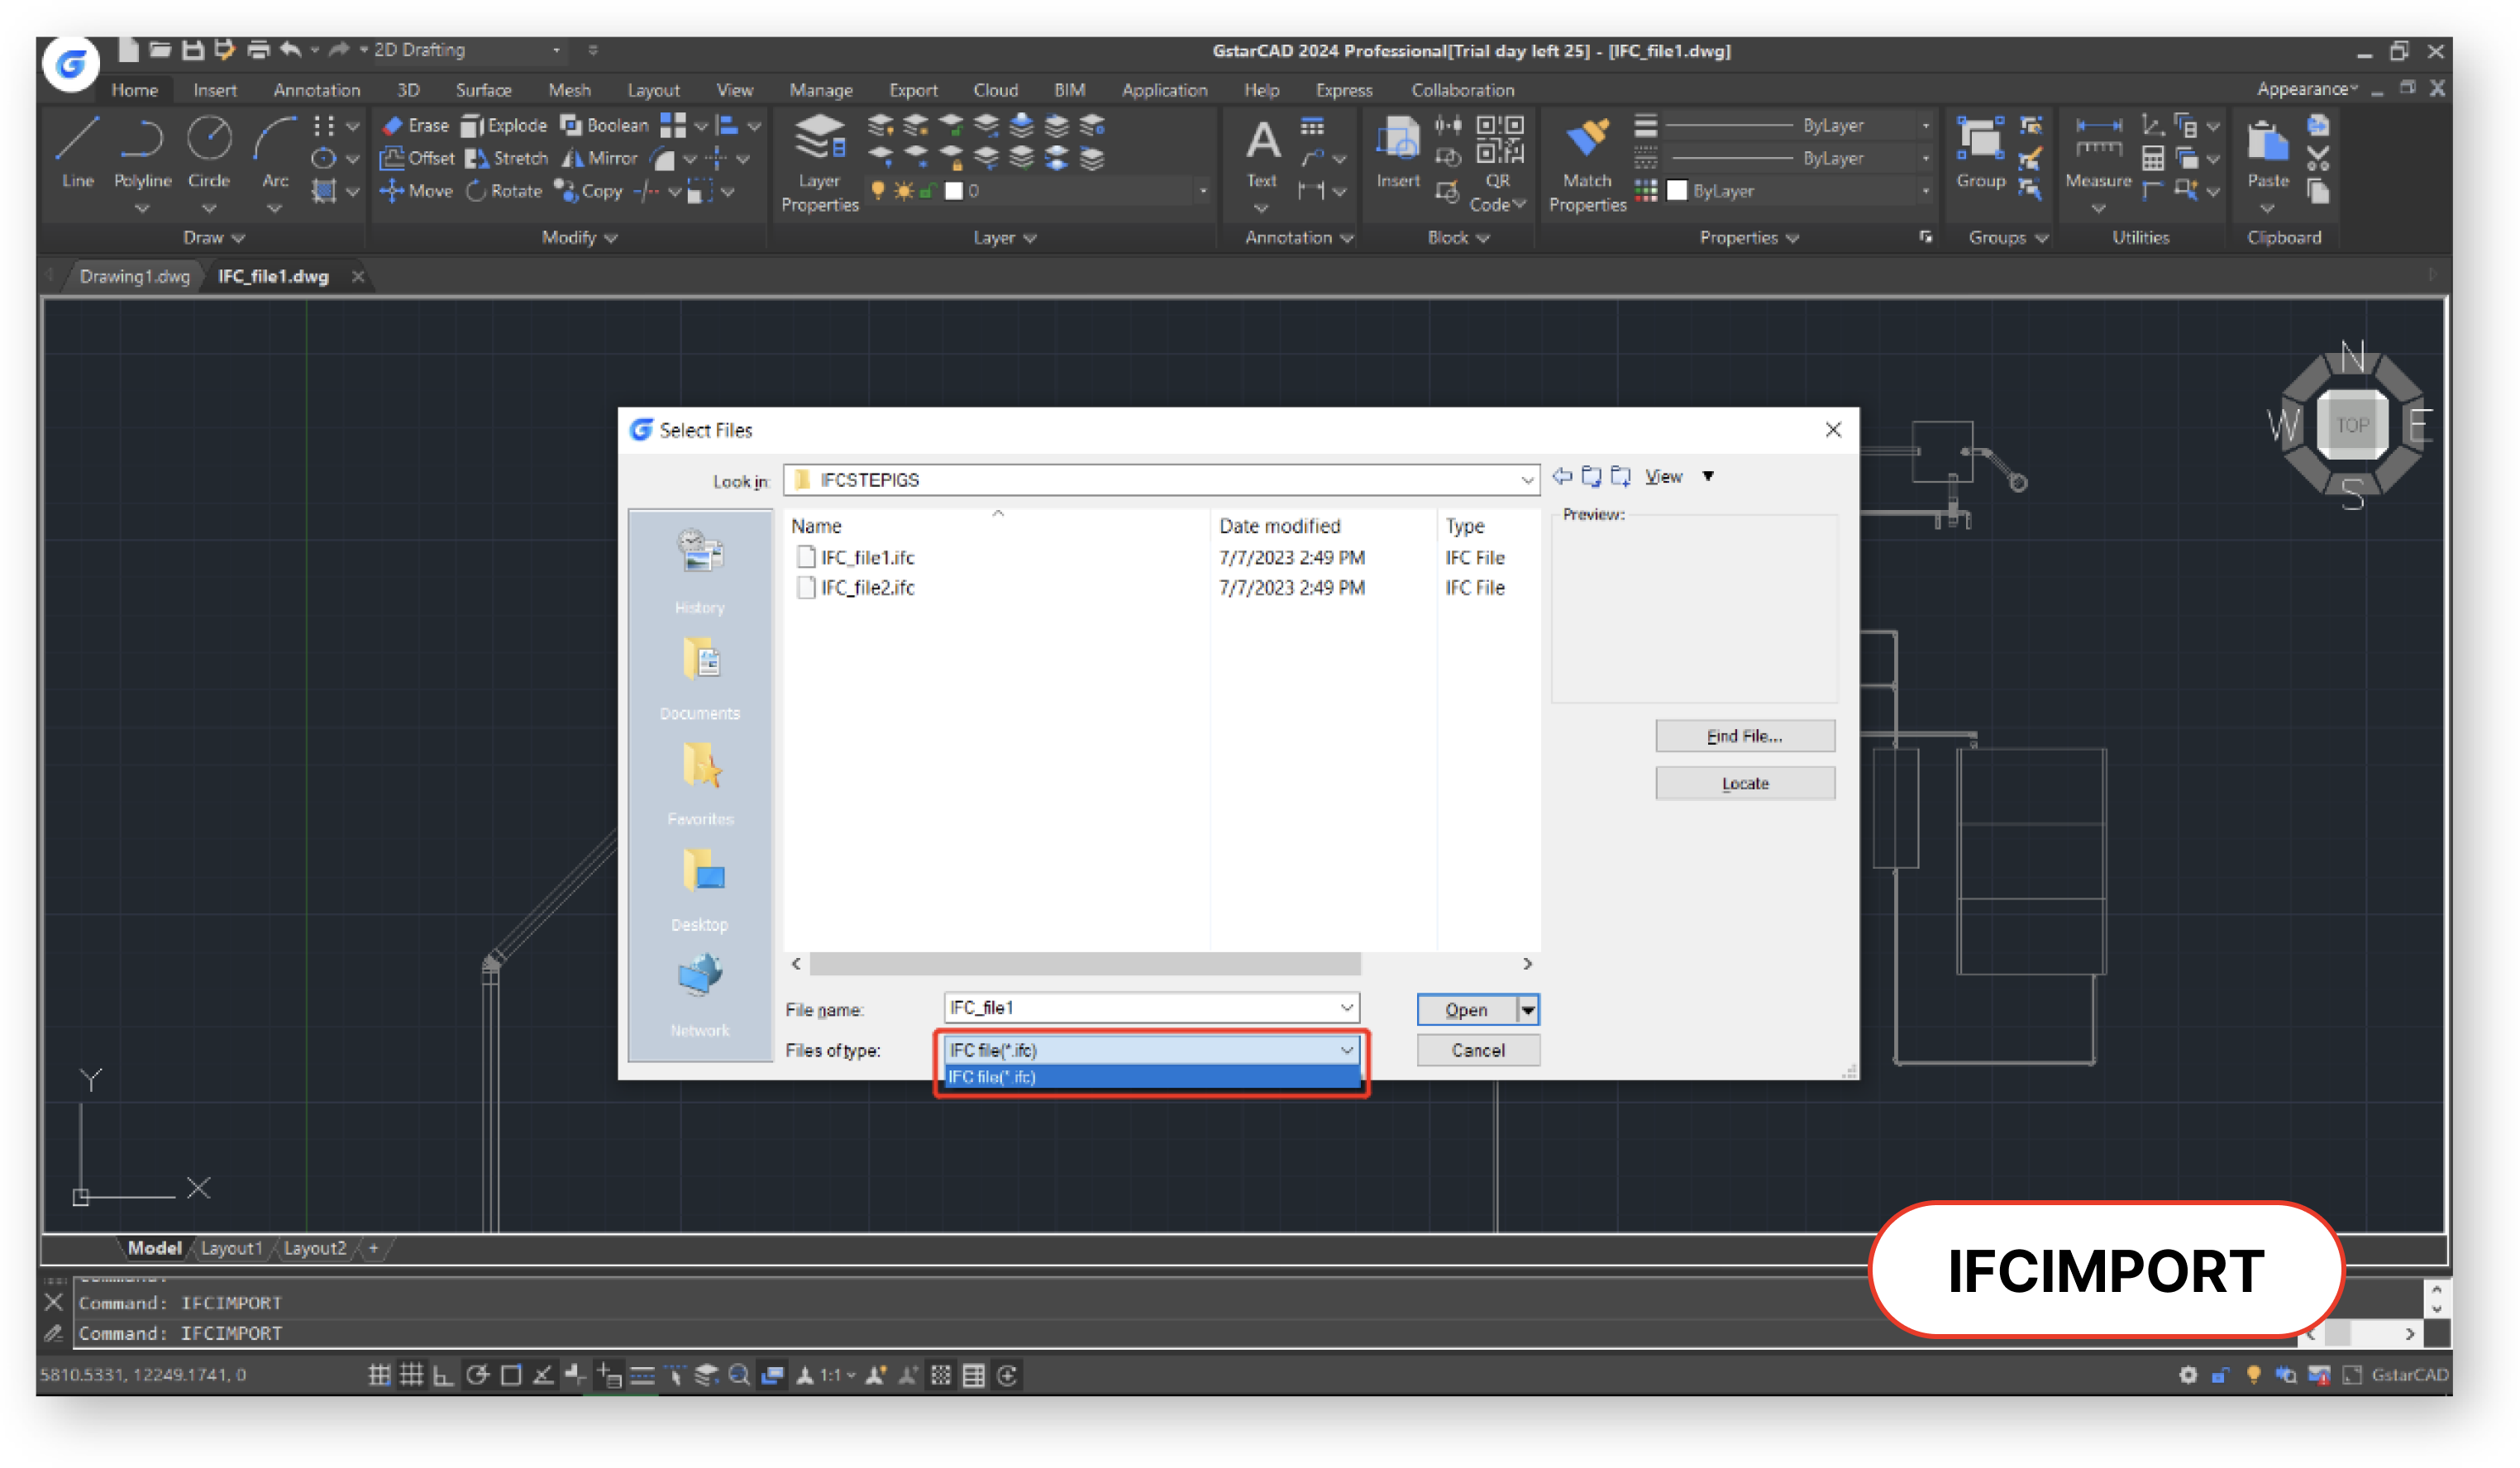The width and height of the screenshot is (2520, 1468).
Task: Select IFC file(*.ifc) option in list
Action: [x=1152, y=1077]
